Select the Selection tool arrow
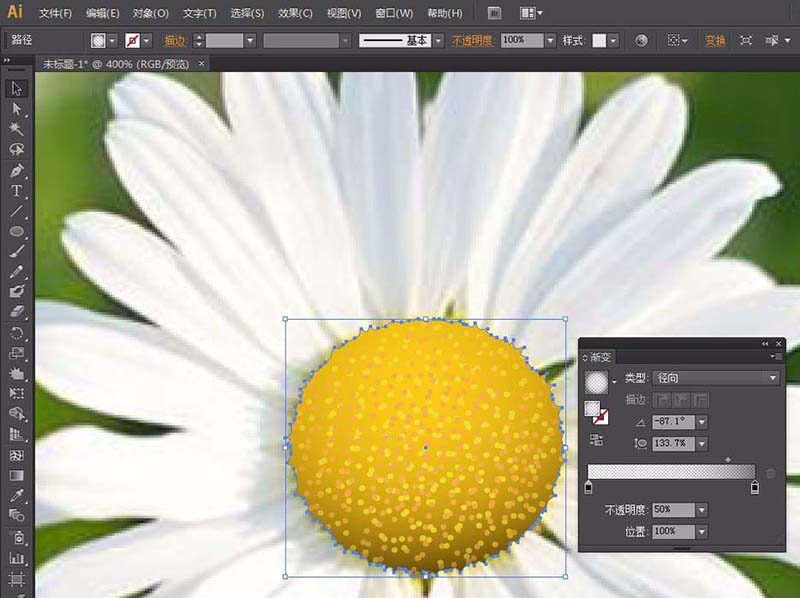The height and width of the screenshot is (598, 800). (x=16, y=89)
